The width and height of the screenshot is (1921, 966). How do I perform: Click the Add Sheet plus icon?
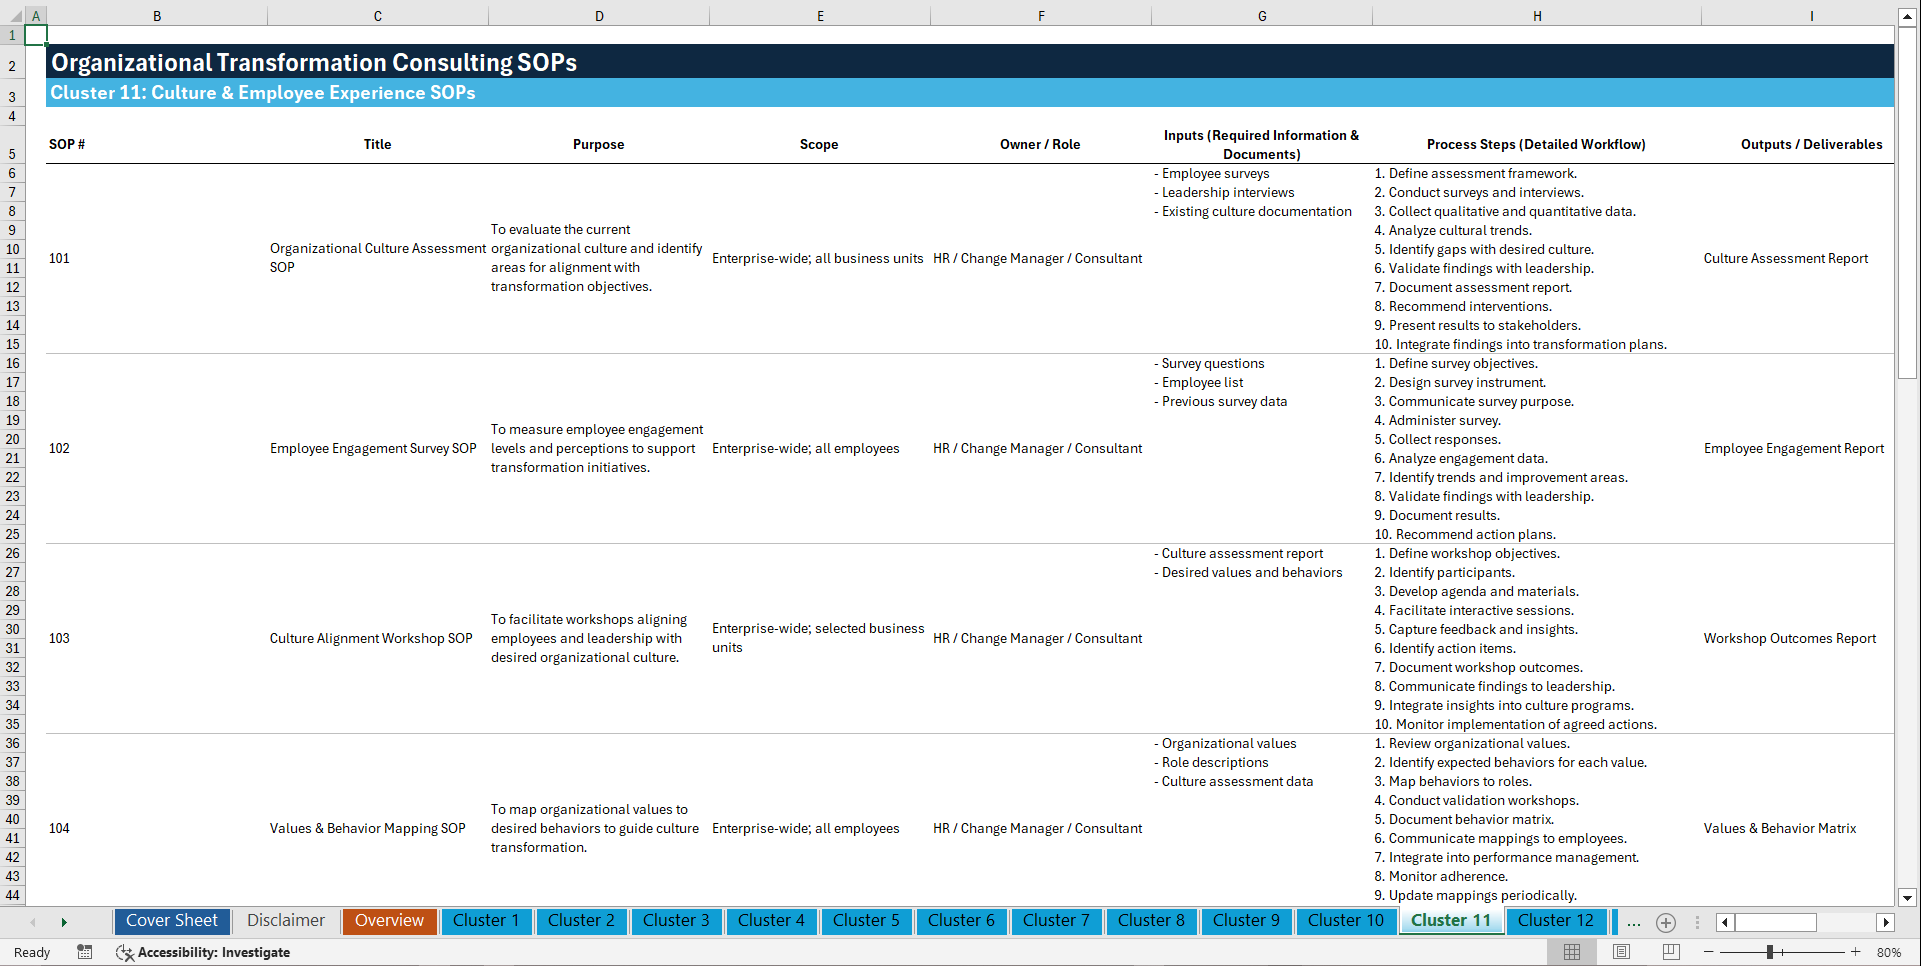(1665, 922)
